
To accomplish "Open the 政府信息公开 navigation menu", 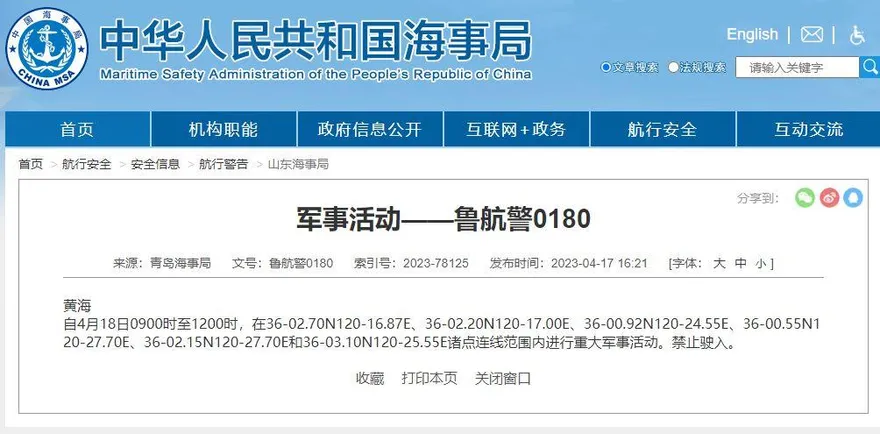I will tap(369, 129).
